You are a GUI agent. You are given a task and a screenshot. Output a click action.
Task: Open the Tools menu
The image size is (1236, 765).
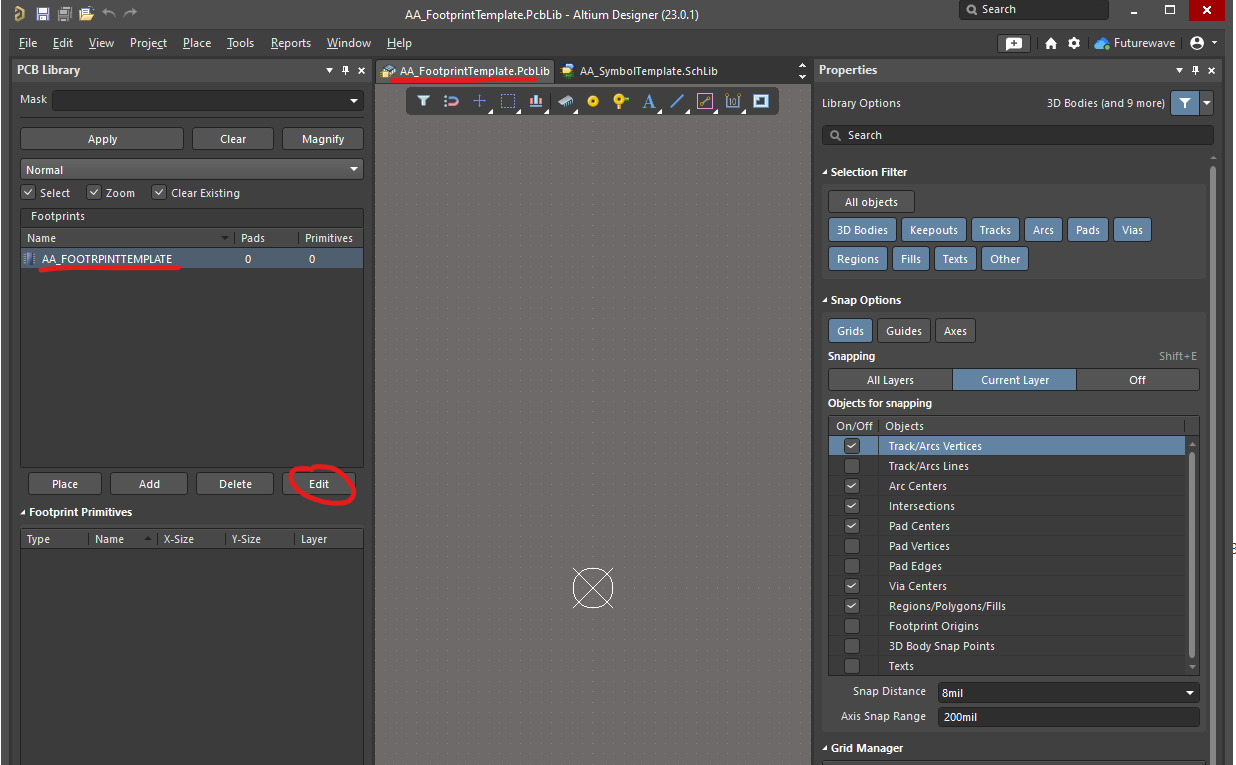point(240,43)
